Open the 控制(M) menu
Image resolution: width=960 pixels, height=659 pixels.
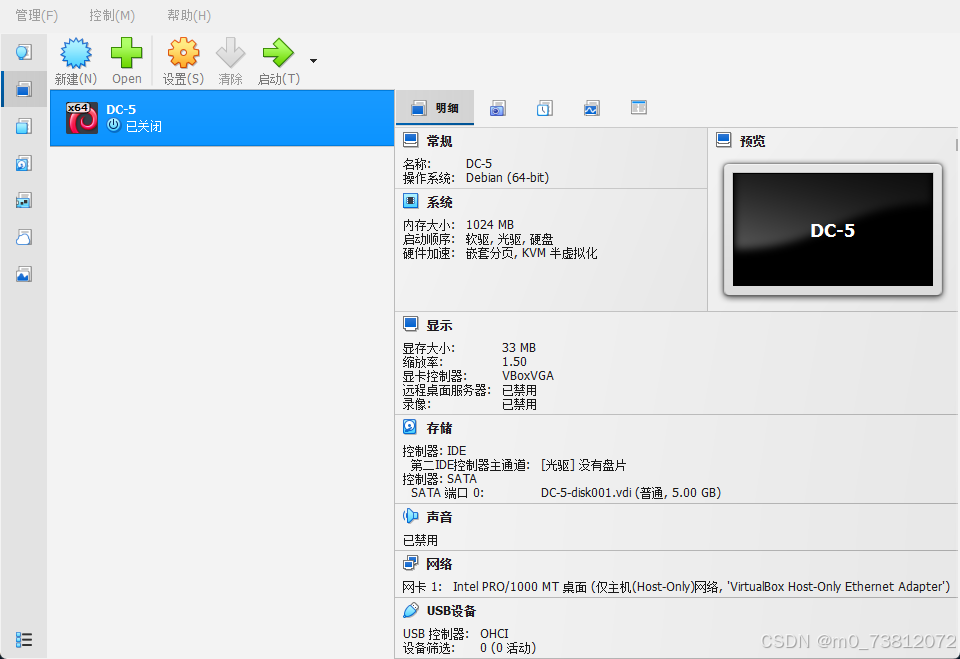[112, 15]
